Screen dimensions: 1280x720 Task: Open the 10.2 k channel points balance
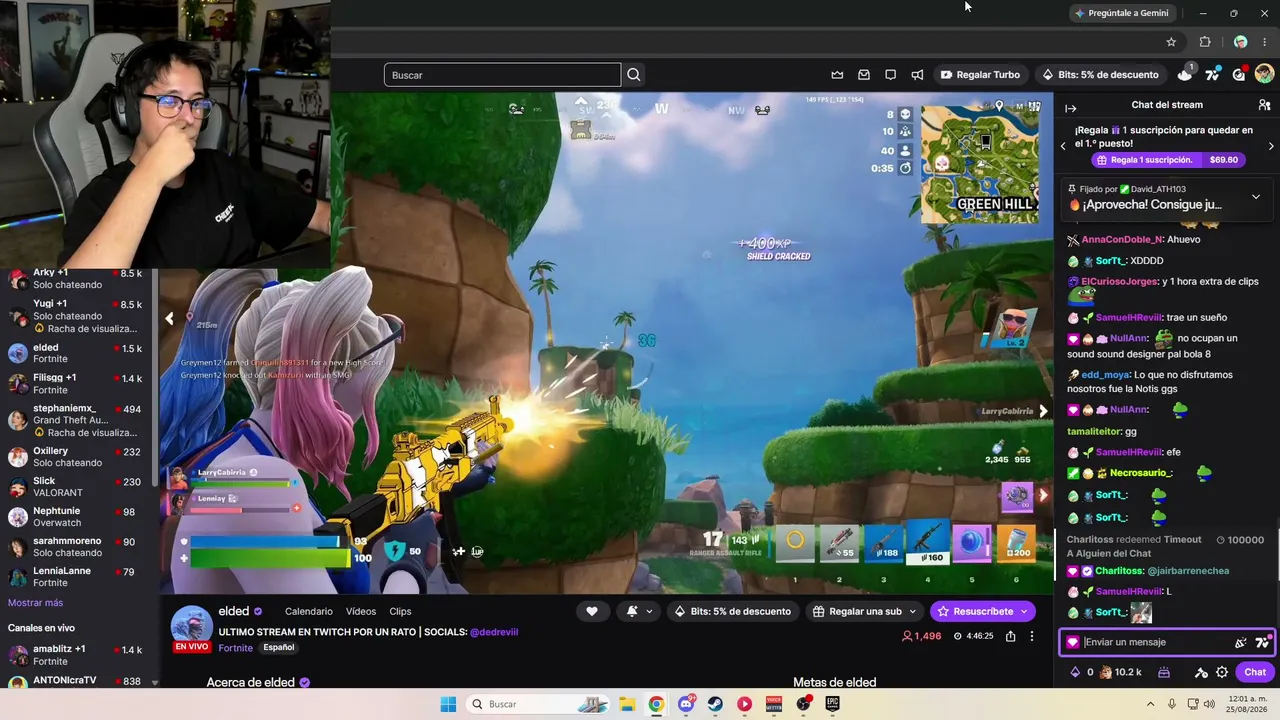[x=1120, y=672]
